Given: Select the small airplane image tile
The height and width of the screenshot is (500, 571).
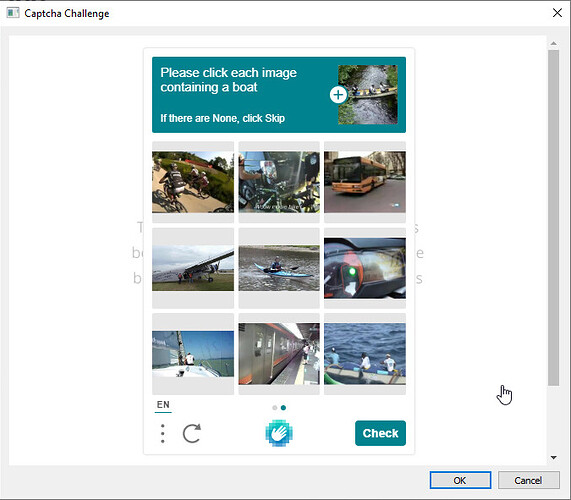Looking at the screenshot, I should [193, 268].
